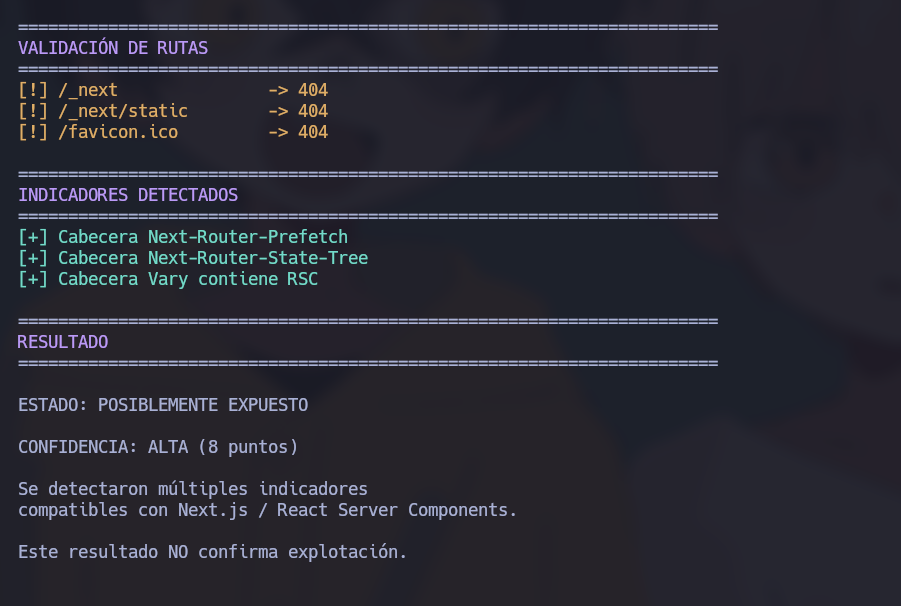Click the warning marker before /favicon.ico
Viewport: 901px width, 606px height.
[x=33, y=132]
